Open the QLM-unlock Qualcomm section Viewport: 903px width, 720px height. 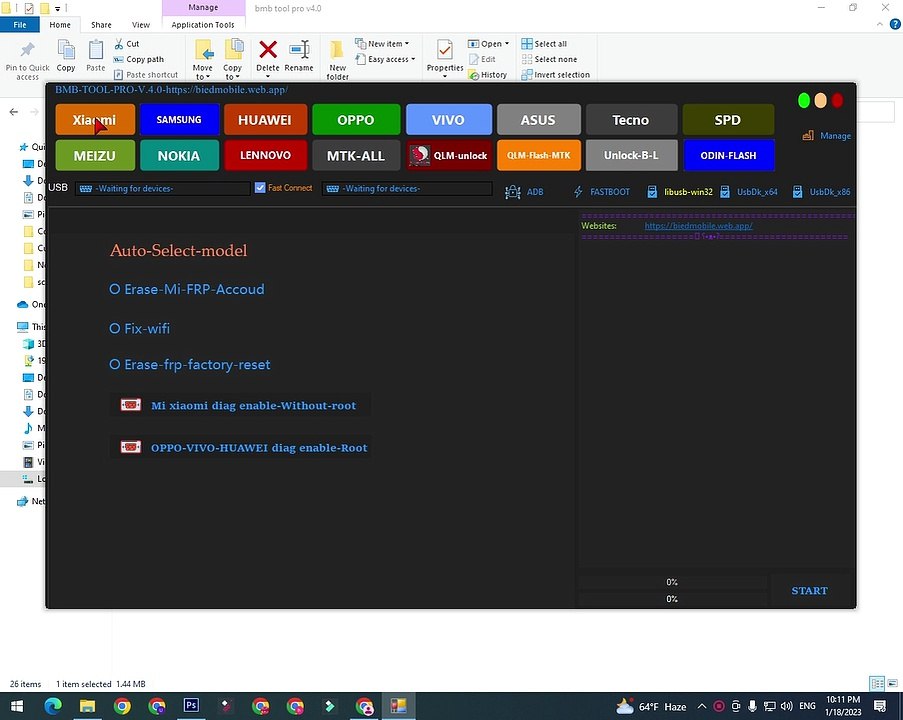448,155
